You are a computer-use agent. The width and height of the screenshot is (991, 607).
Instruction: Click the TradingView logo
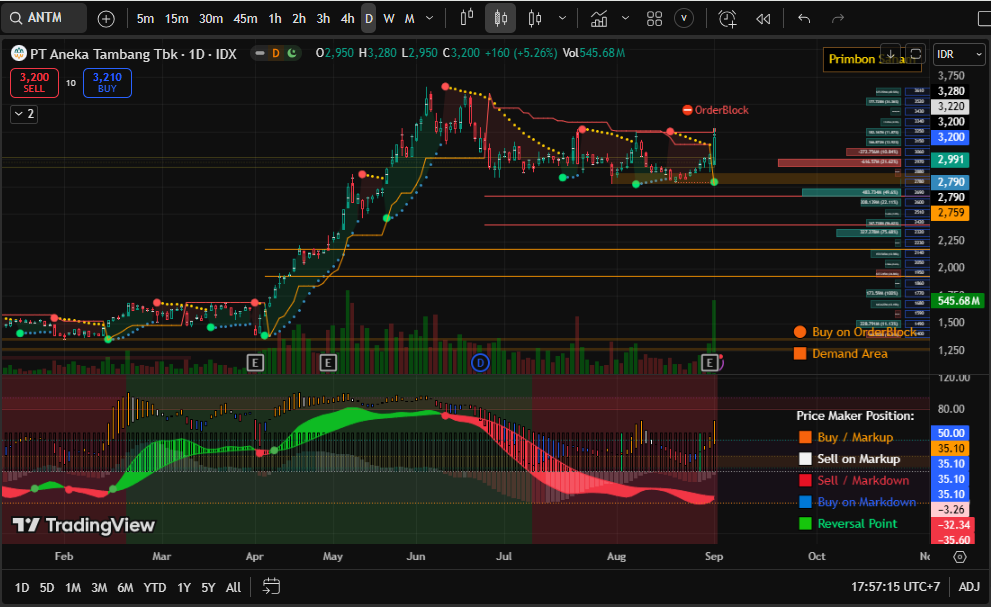[x=83, y=525]
